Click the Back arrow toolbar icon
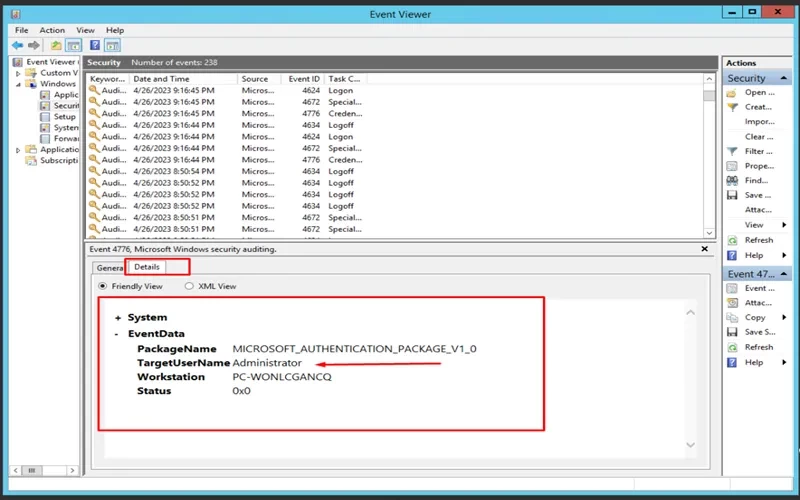The image size is (800, 500). click(17, 45)
